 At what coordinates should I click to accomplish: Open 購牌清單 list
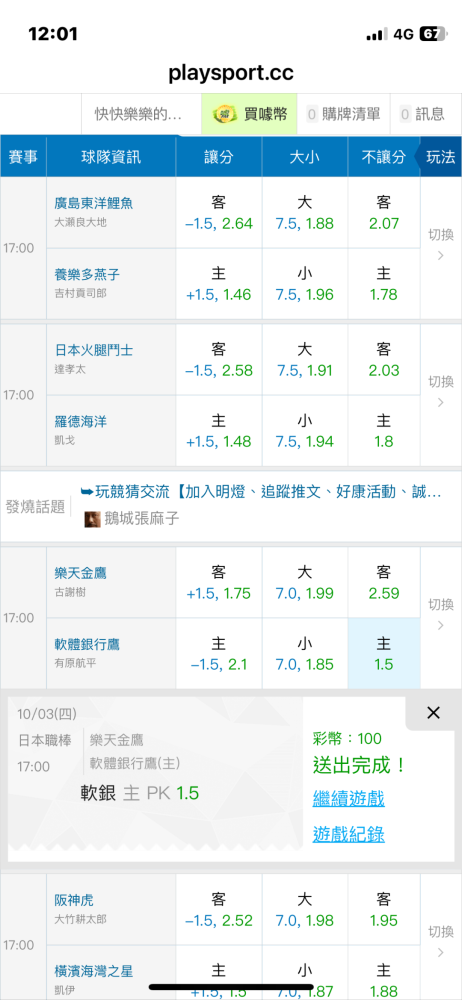[x=343, y=114]
